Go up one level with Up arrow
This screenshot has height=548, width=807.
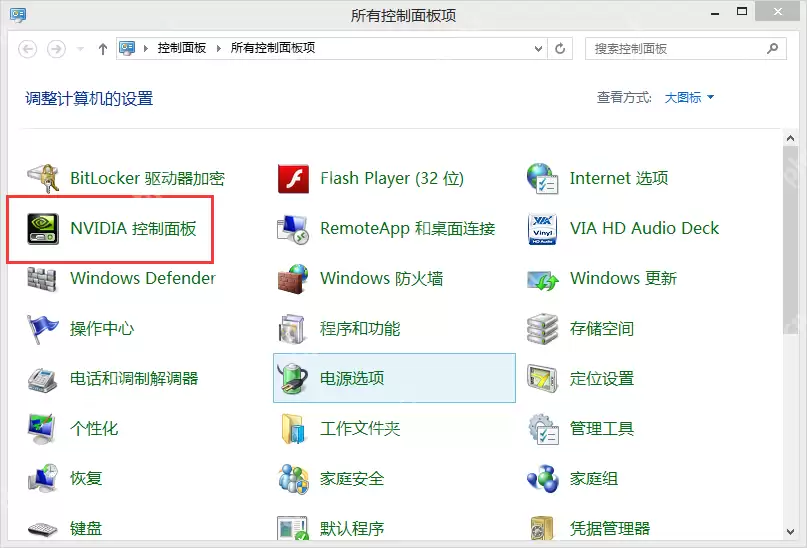pos(103,49)
